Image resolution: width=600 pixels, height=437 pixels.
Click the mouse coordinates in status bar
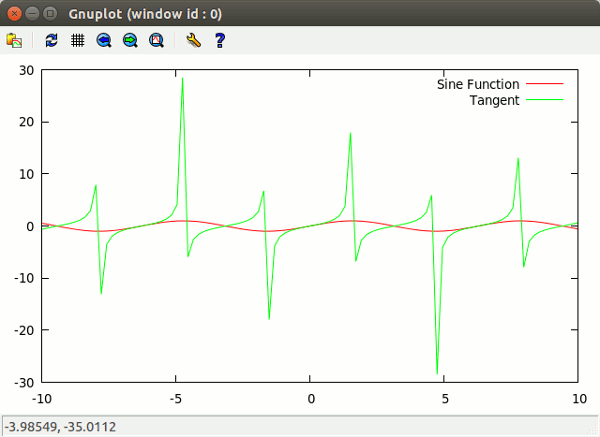click(x=60, y=427)
